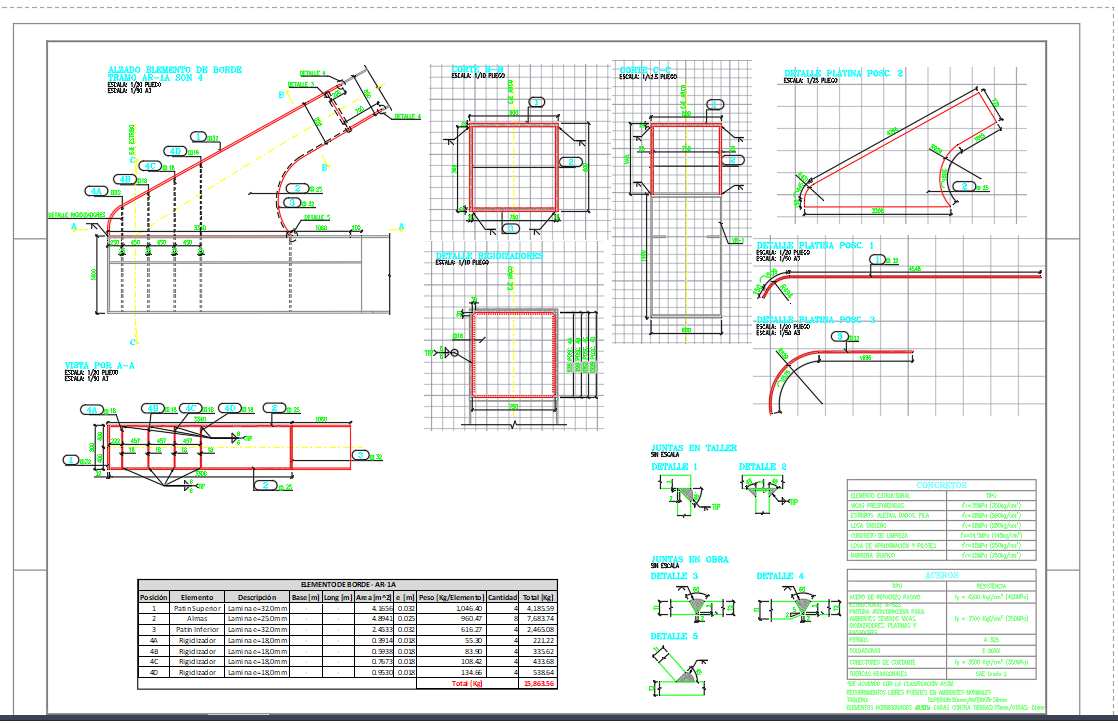Select the "DETALLE RIGIDIZADORES" heading
The width and height of the screenshot is (1118, 723).
click(x=490, y=256)
